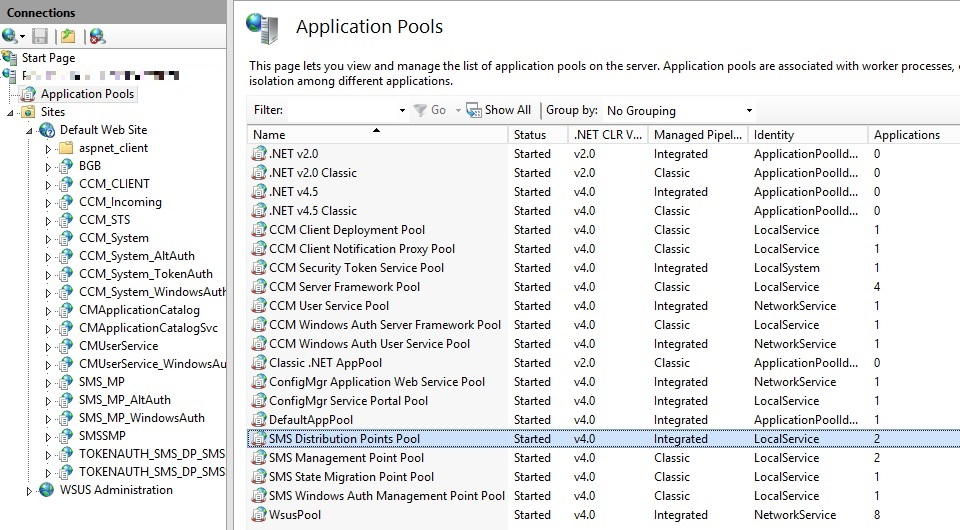The width and height of the screenshot is (960, 530).
Task: Expand the SMS_MP_AltAuth tree node
Action: [x=48, y=401]
